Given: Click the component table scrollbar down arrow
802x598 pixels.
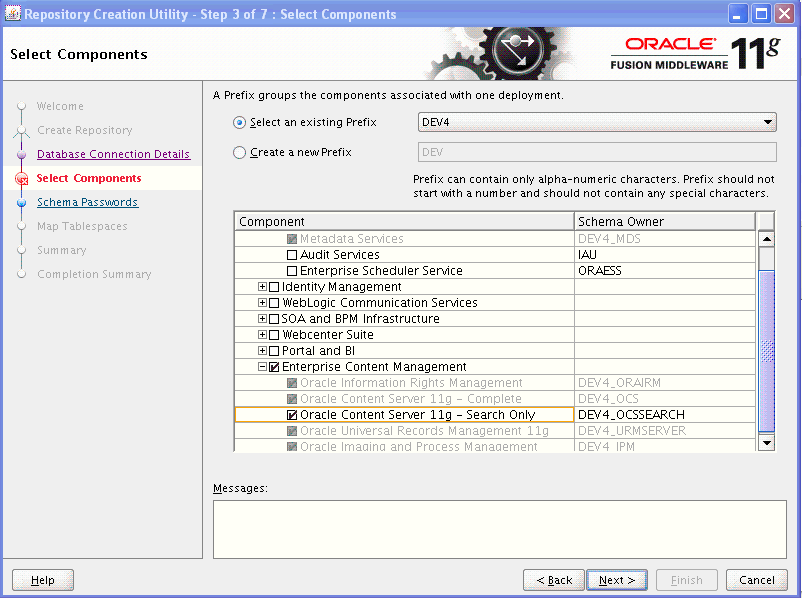Looking at the screenshot, I should pos(766,442).
